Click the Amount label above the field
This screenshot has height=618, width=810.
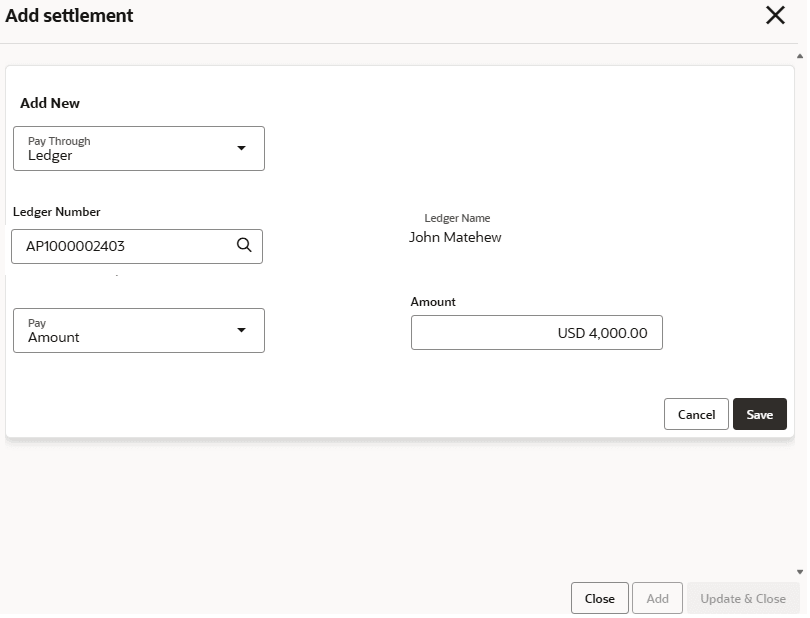click(433, 302)
